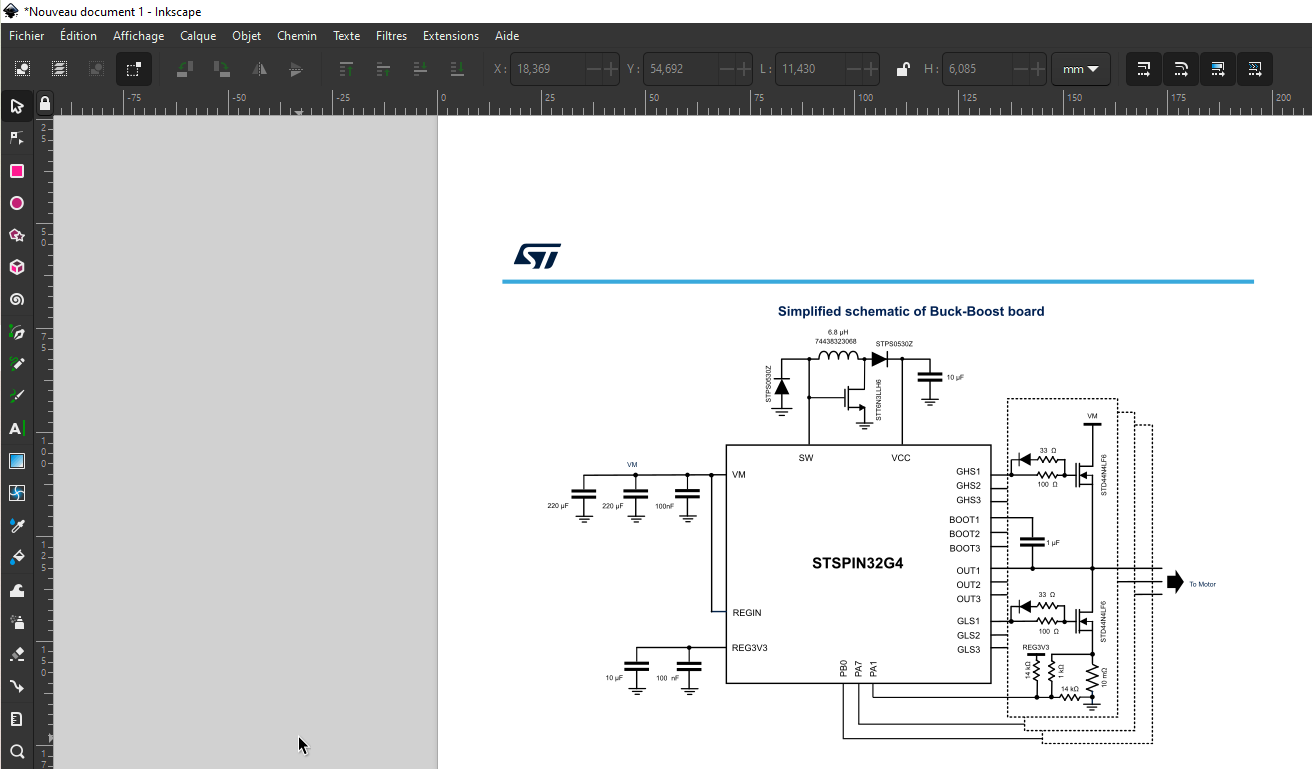
Task: Click the STSPIN32G4 chip label
Action: click(x=857, y=563)
